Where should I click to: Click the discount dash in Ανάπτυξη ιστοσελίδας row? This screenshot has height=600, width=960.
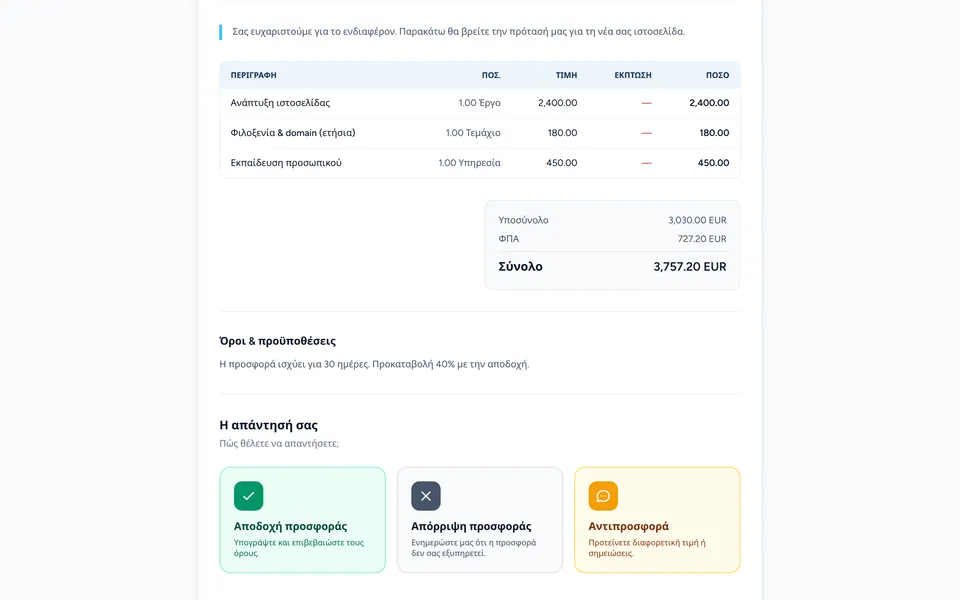point(646,103)
